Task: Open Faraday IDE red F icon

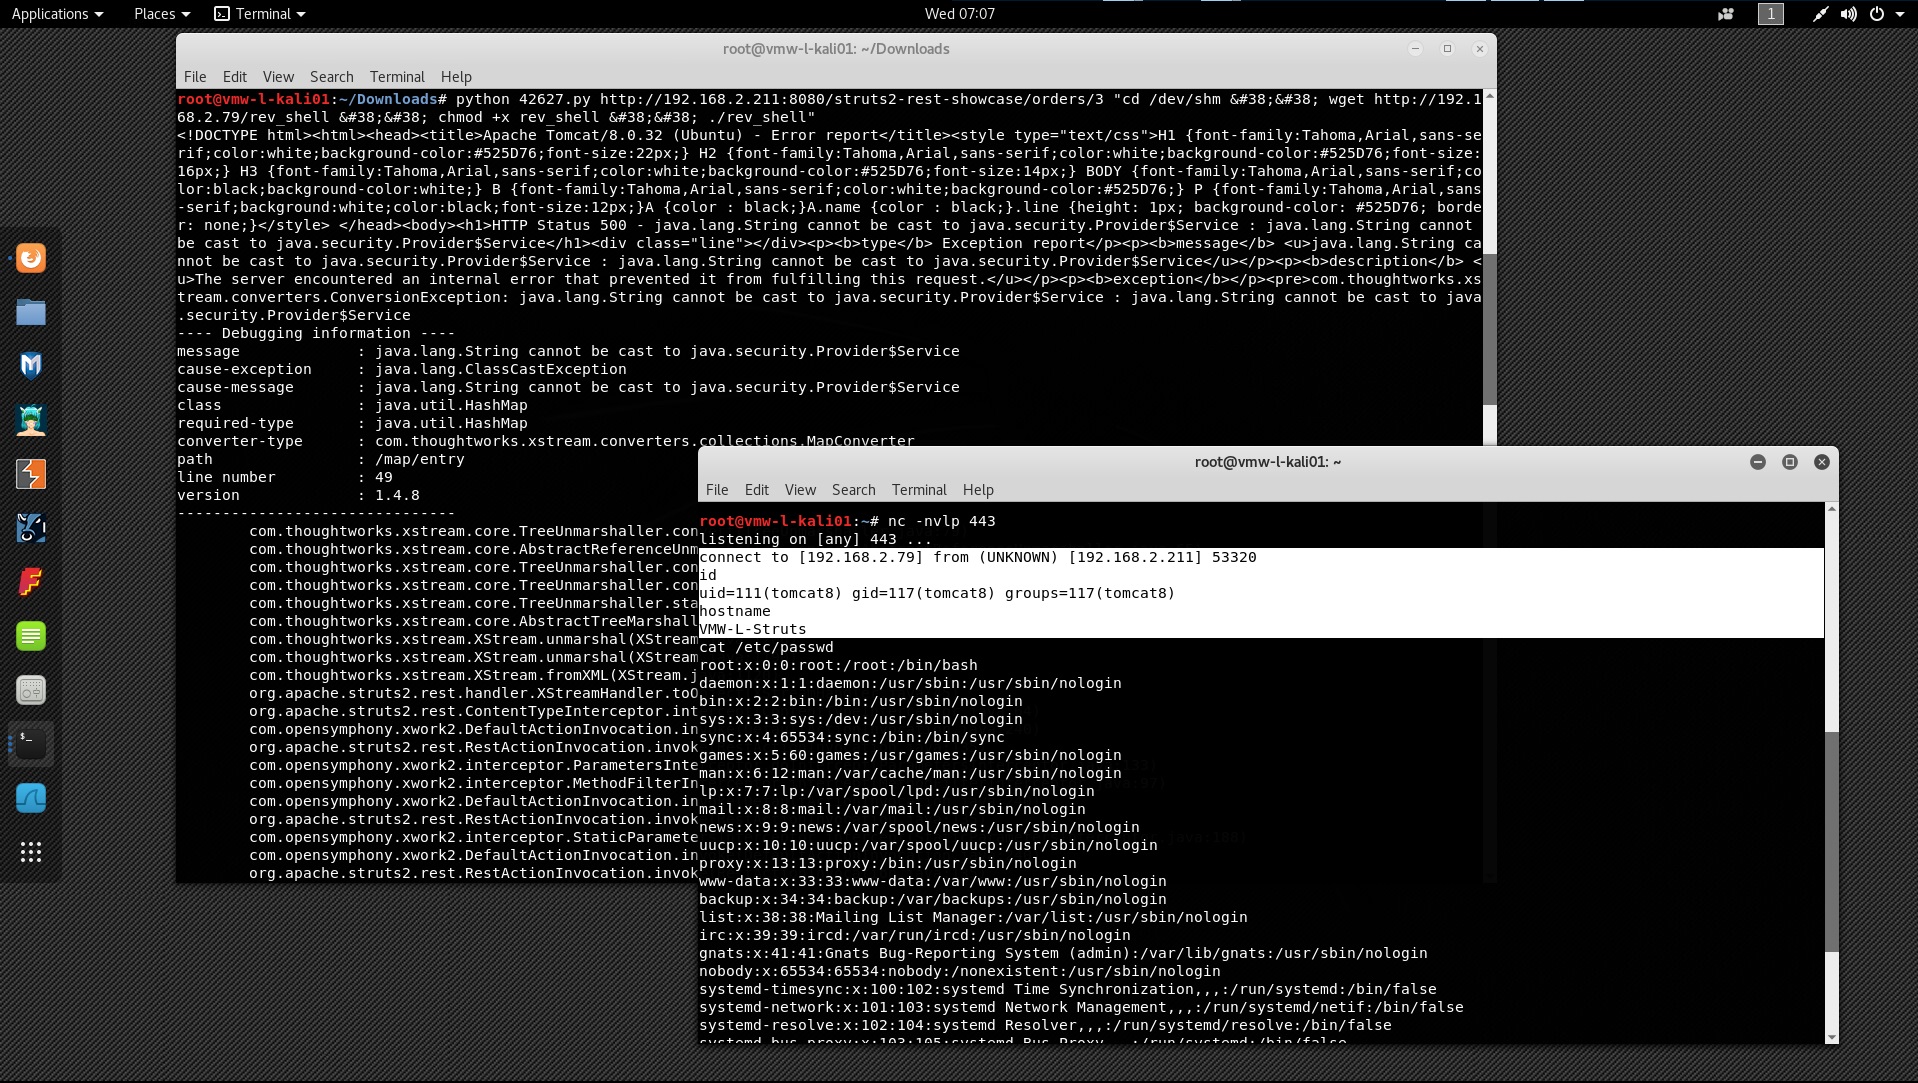Action: (31, 582)
